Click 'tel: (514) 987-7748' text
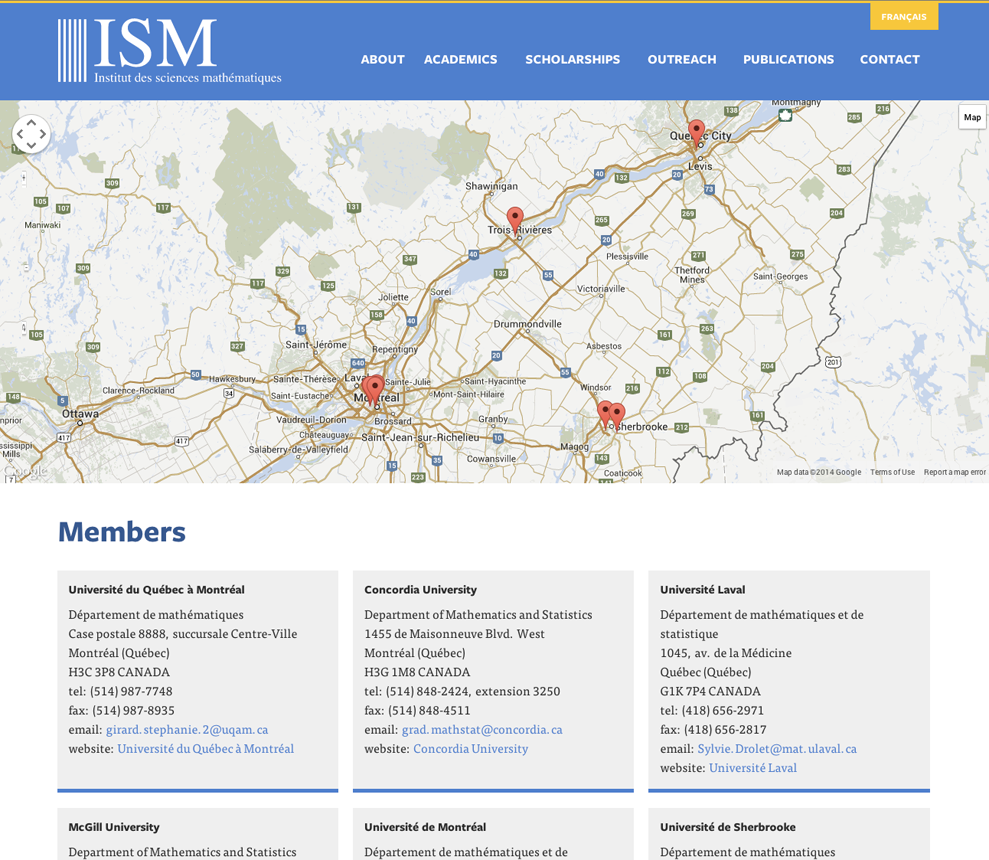989x860 pixels. click(120, 692)
